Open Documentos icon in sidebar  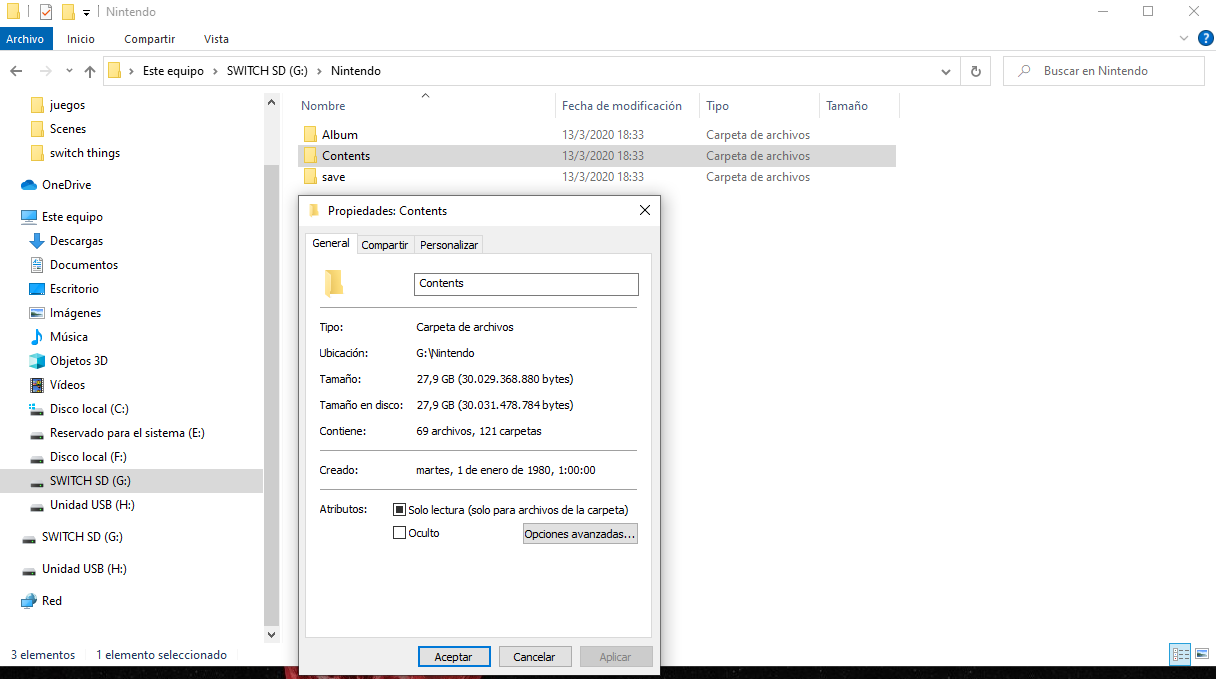[x=37, y=265]
